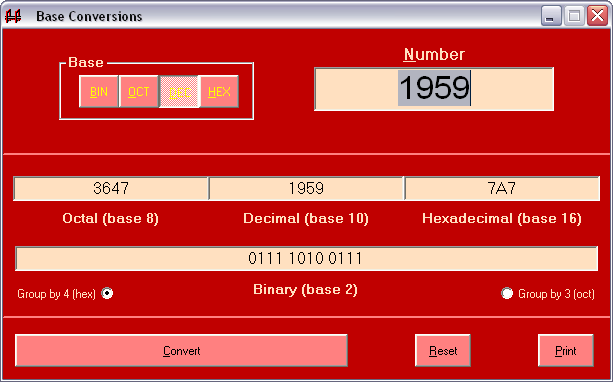Minimize the Base Conversions window
613x382 pixels.
(551, 16)
